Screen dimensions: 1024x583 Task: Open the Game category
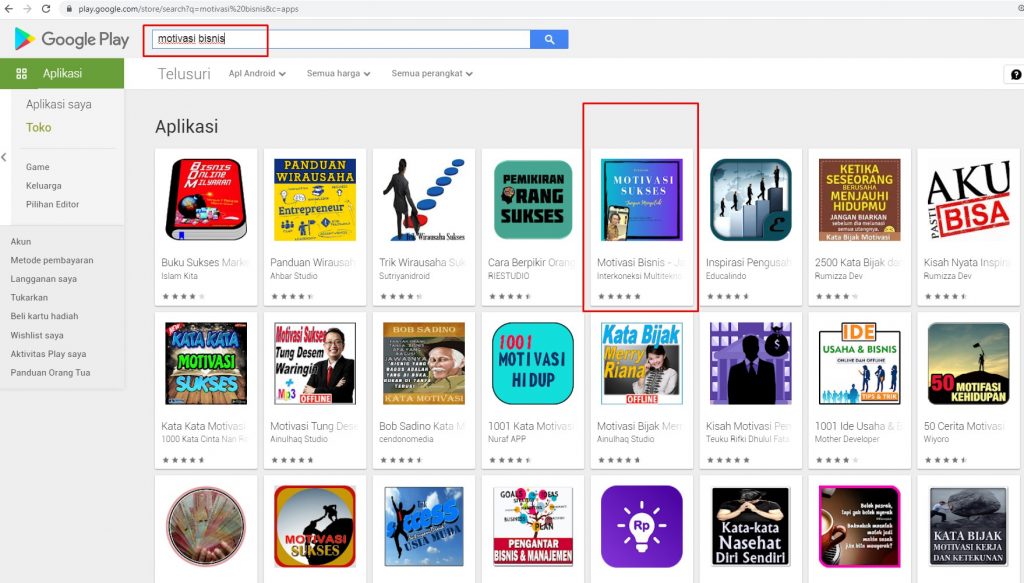tap(38, 167)
